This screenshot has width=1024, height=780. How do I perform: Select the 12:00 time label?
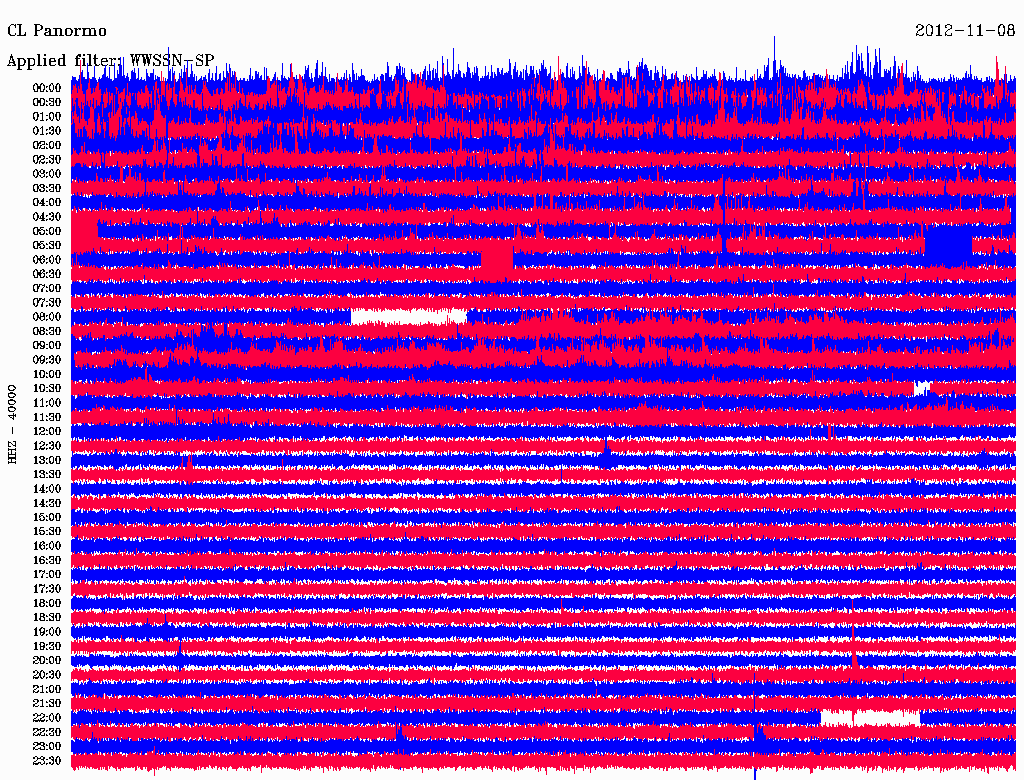point(47,432)
